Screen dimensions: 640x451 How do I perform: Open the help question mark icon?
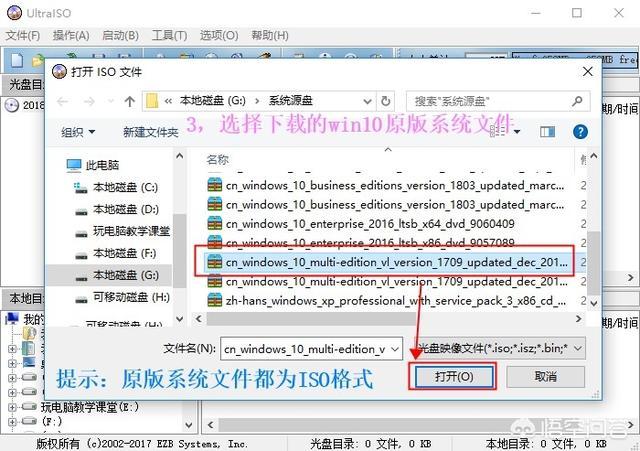click(579, 131)
